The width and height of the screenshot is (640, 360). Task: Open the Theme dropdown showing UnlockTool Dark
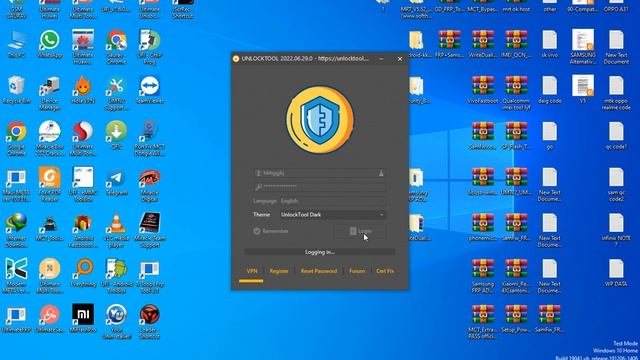[x=332, y=215]
